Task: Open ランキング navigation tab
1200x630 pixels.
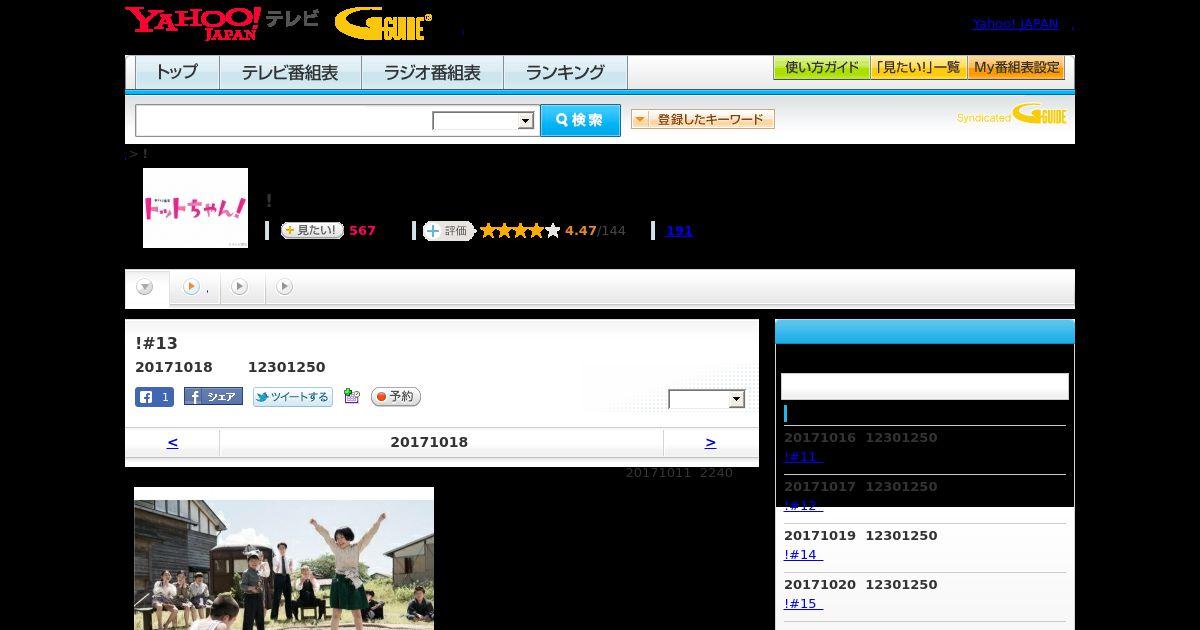Action: 565,73
